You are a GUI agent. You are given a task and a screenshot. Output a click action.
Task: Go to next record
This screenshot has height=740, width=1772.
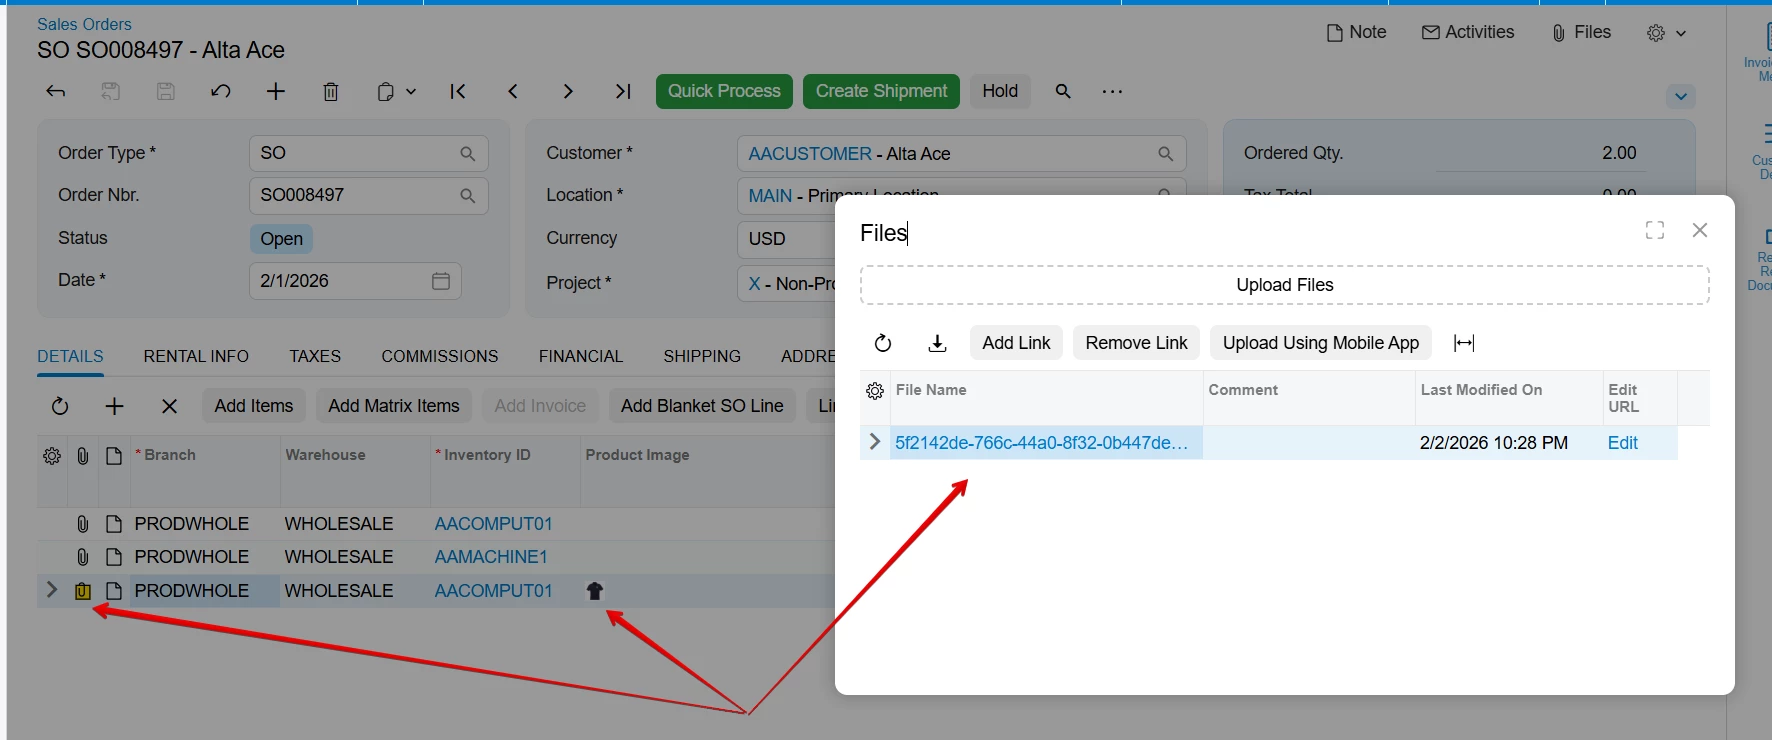click(x=568, y=91)
